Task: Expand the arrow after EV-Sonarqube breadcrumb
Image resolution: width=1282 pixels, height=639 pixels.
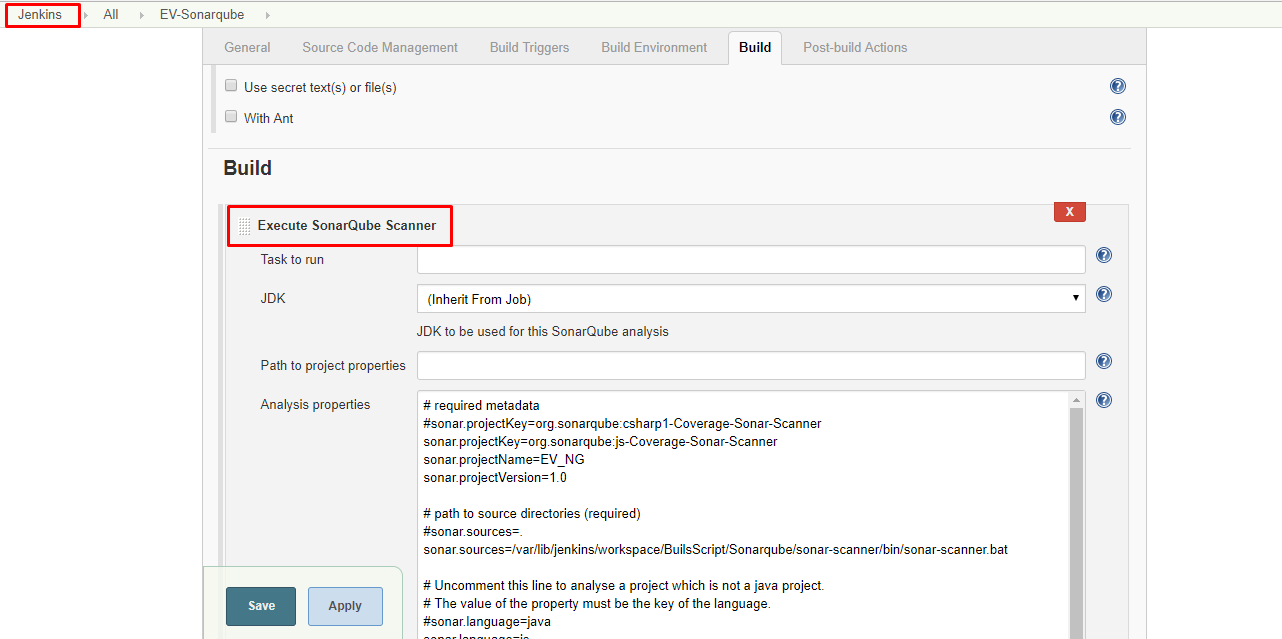Action: [268, 15]
